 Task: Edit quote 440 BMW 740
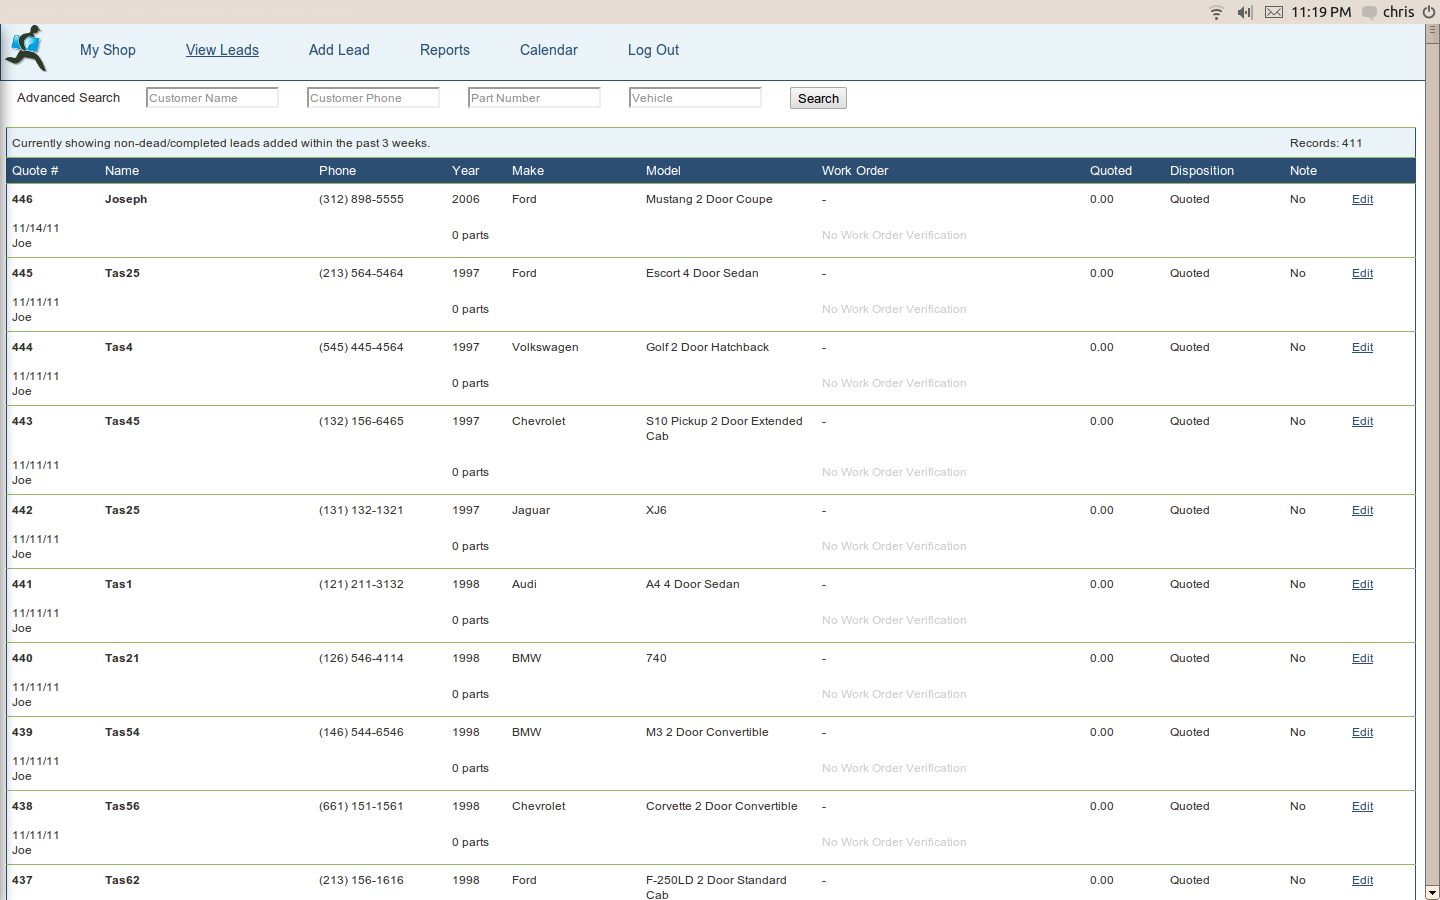pyautogui.click(x=1362, y=658)
